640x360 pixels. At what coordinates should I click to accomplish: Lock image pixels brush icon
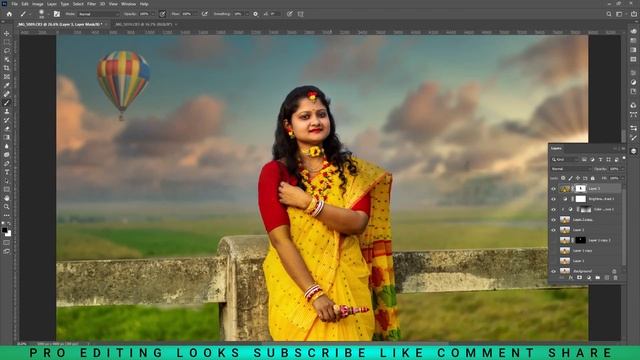(x=571, y=178)
